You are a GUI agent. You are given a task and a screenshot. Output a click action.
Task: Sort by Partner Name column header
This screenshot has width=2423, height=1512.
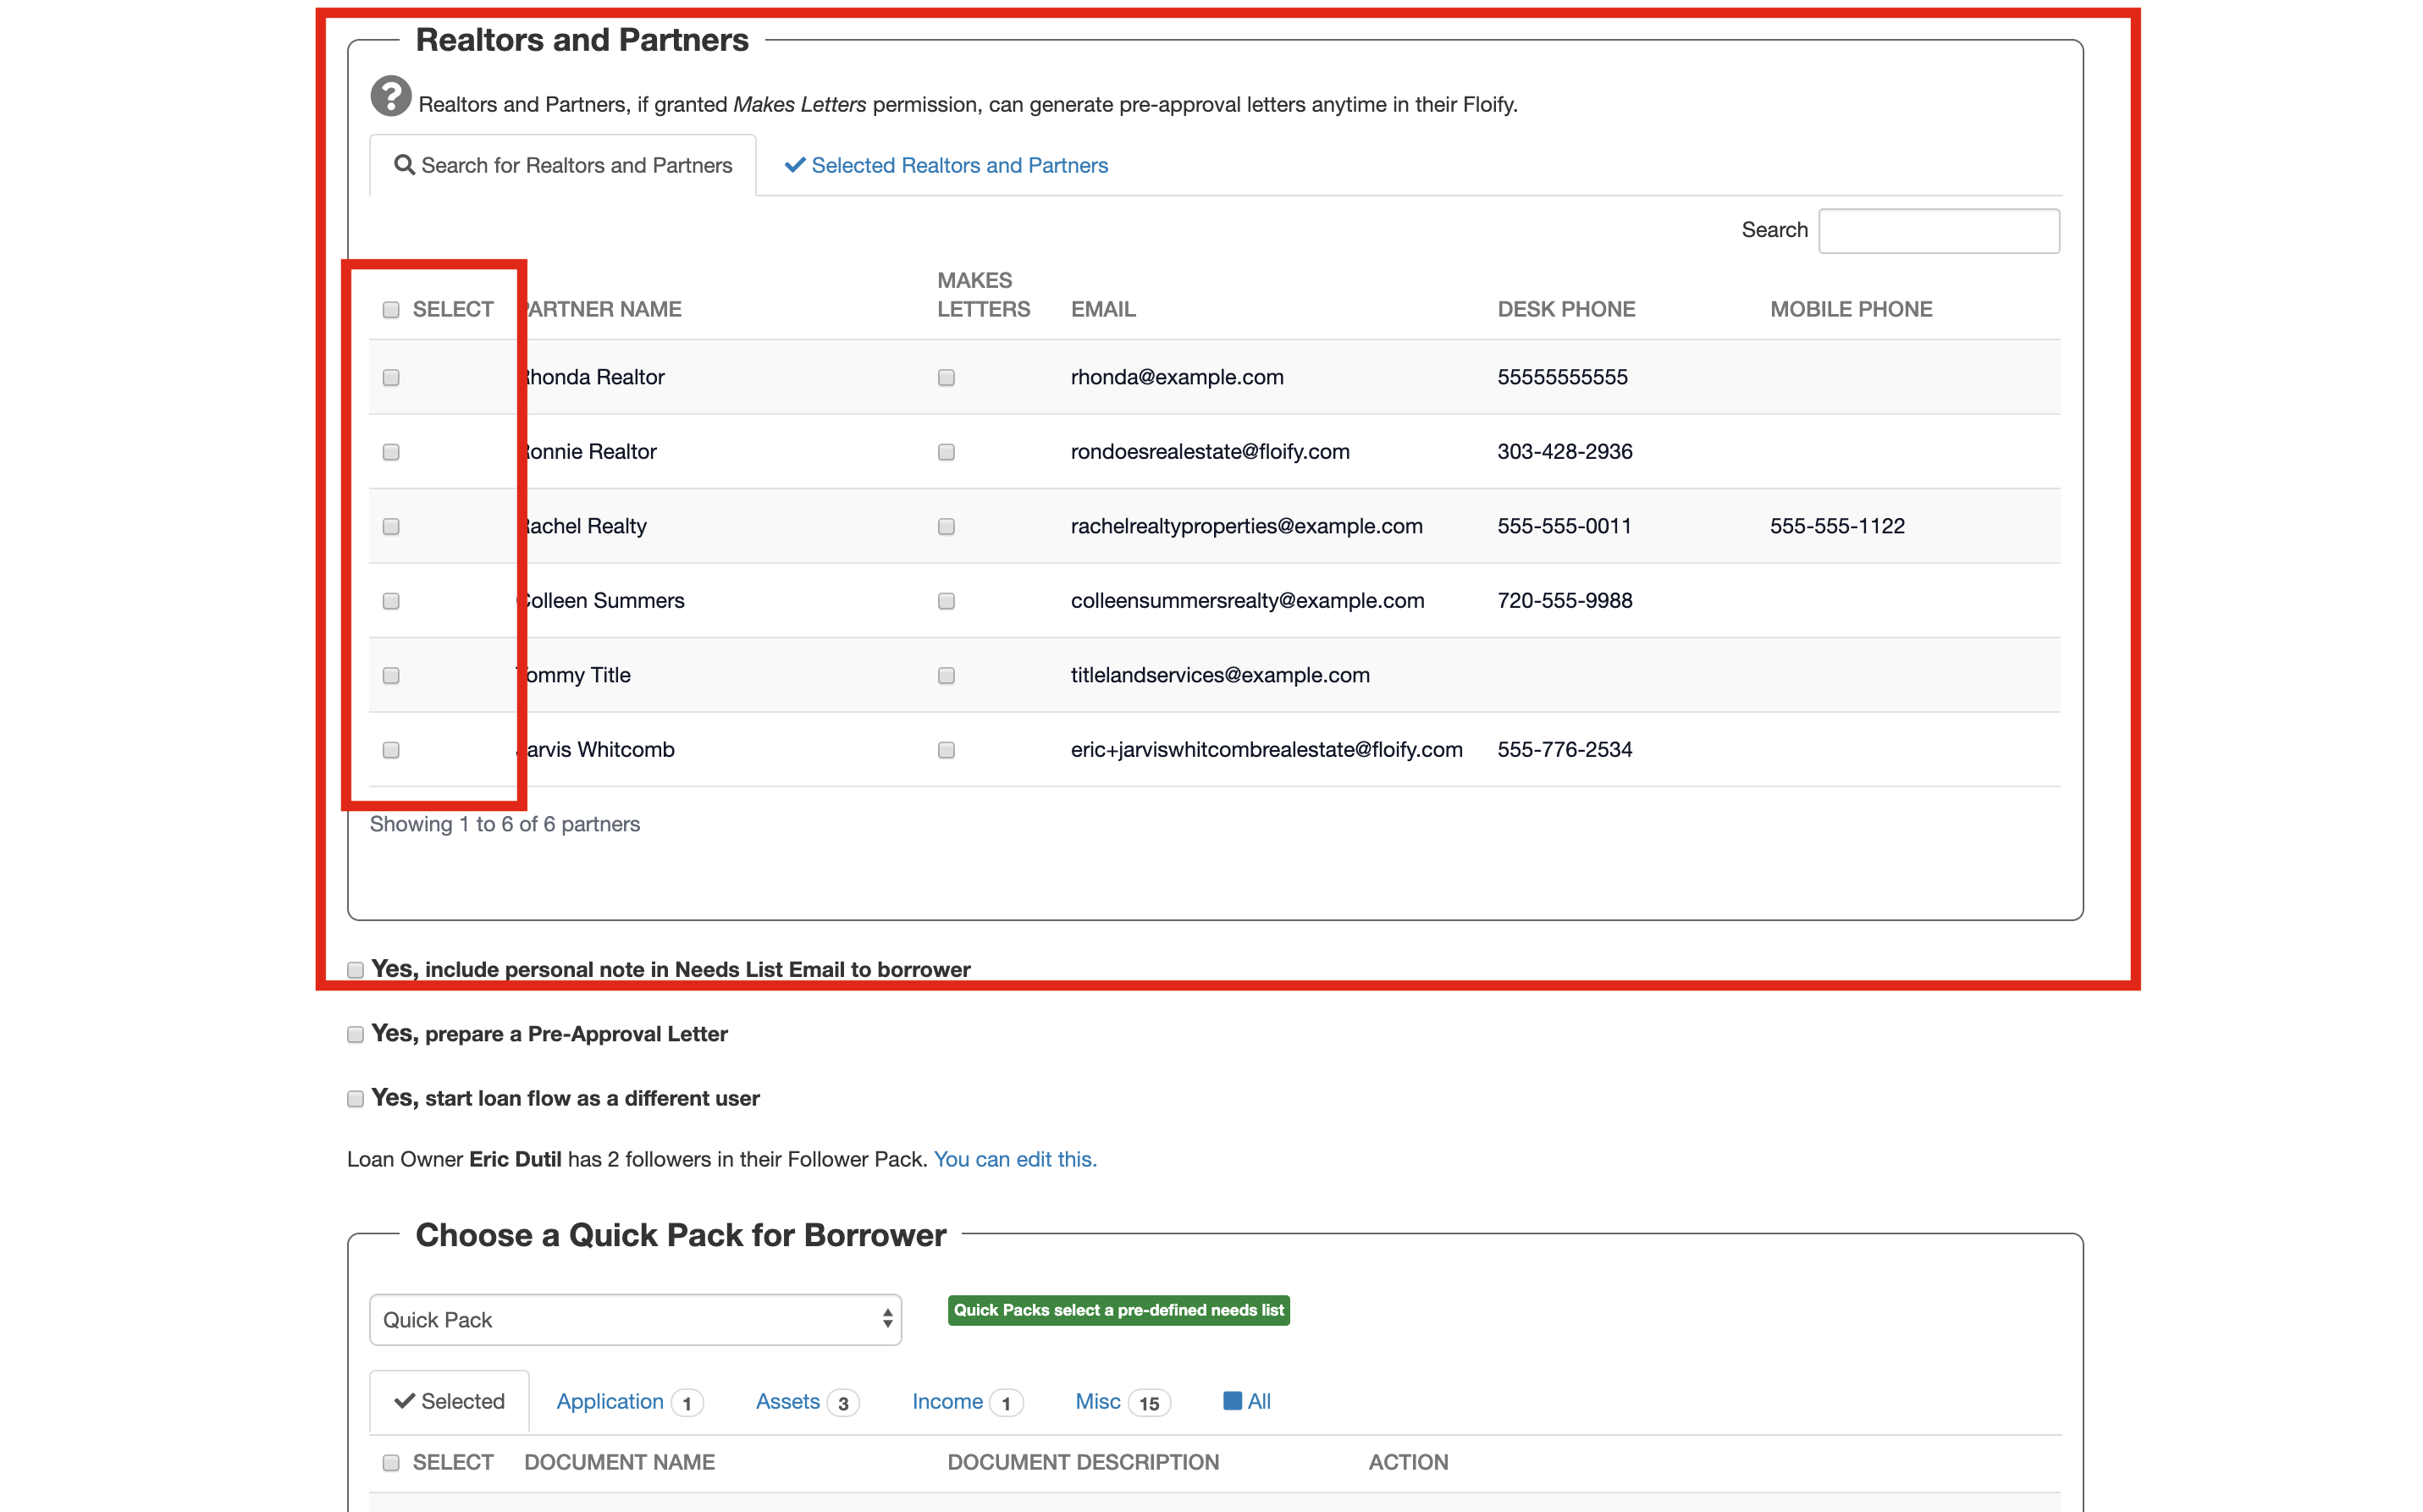click(604, 309)
